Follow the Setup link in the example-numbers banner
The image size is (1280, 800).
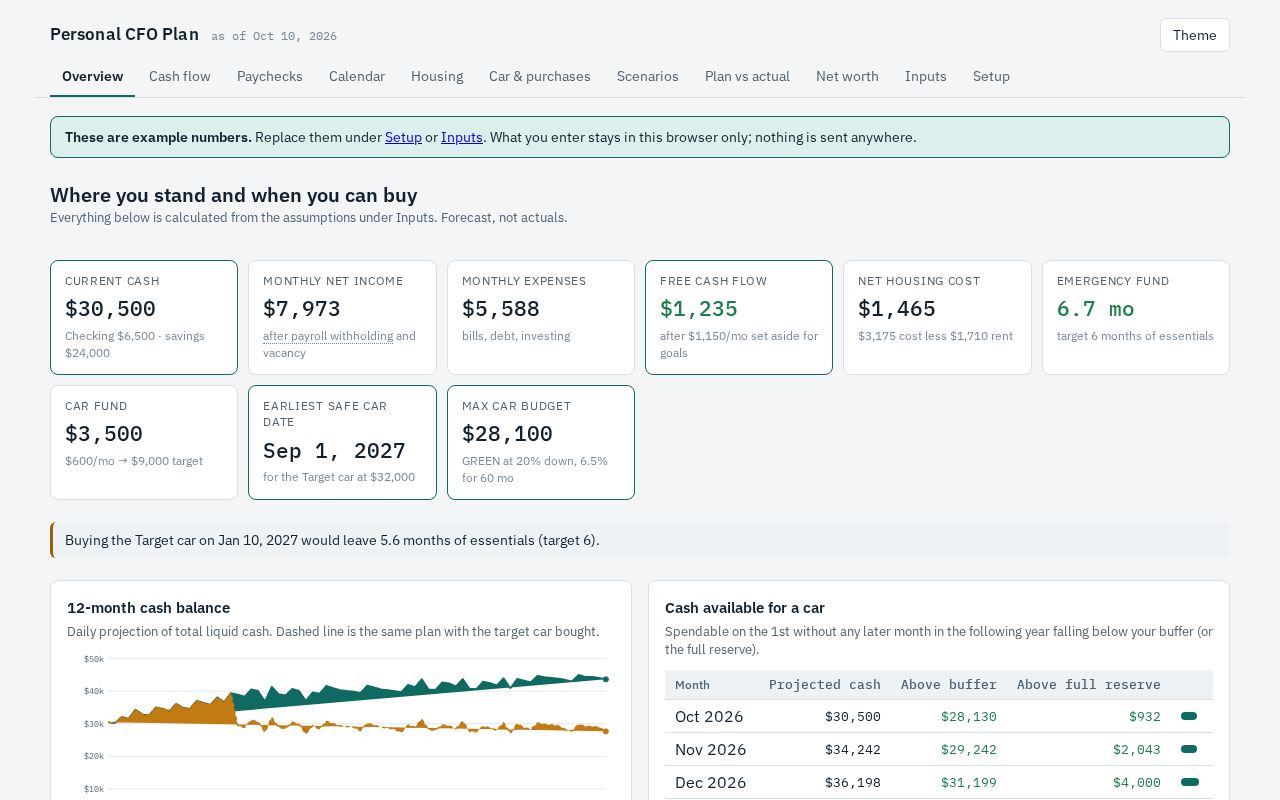click(403, 137)
